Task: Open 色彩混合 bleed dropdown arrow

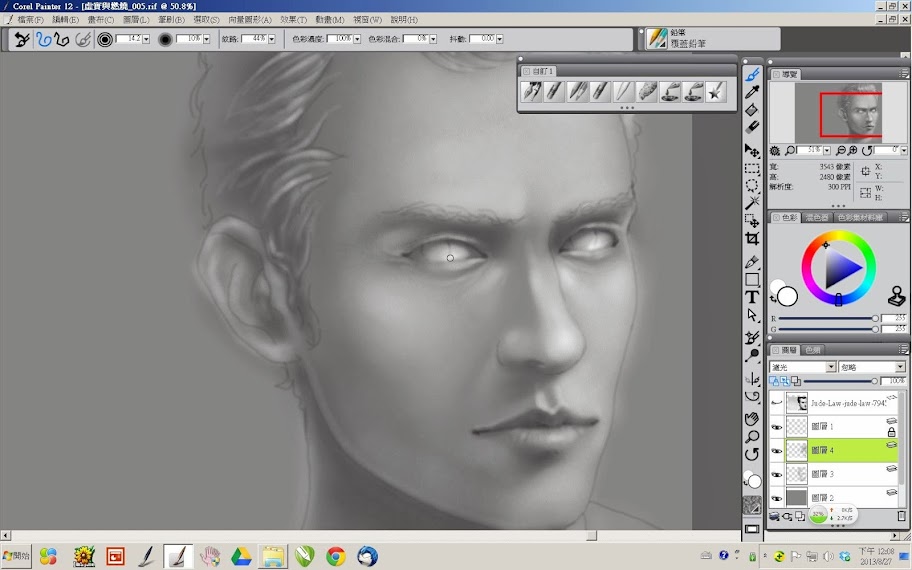Action: tap(433, 39)
